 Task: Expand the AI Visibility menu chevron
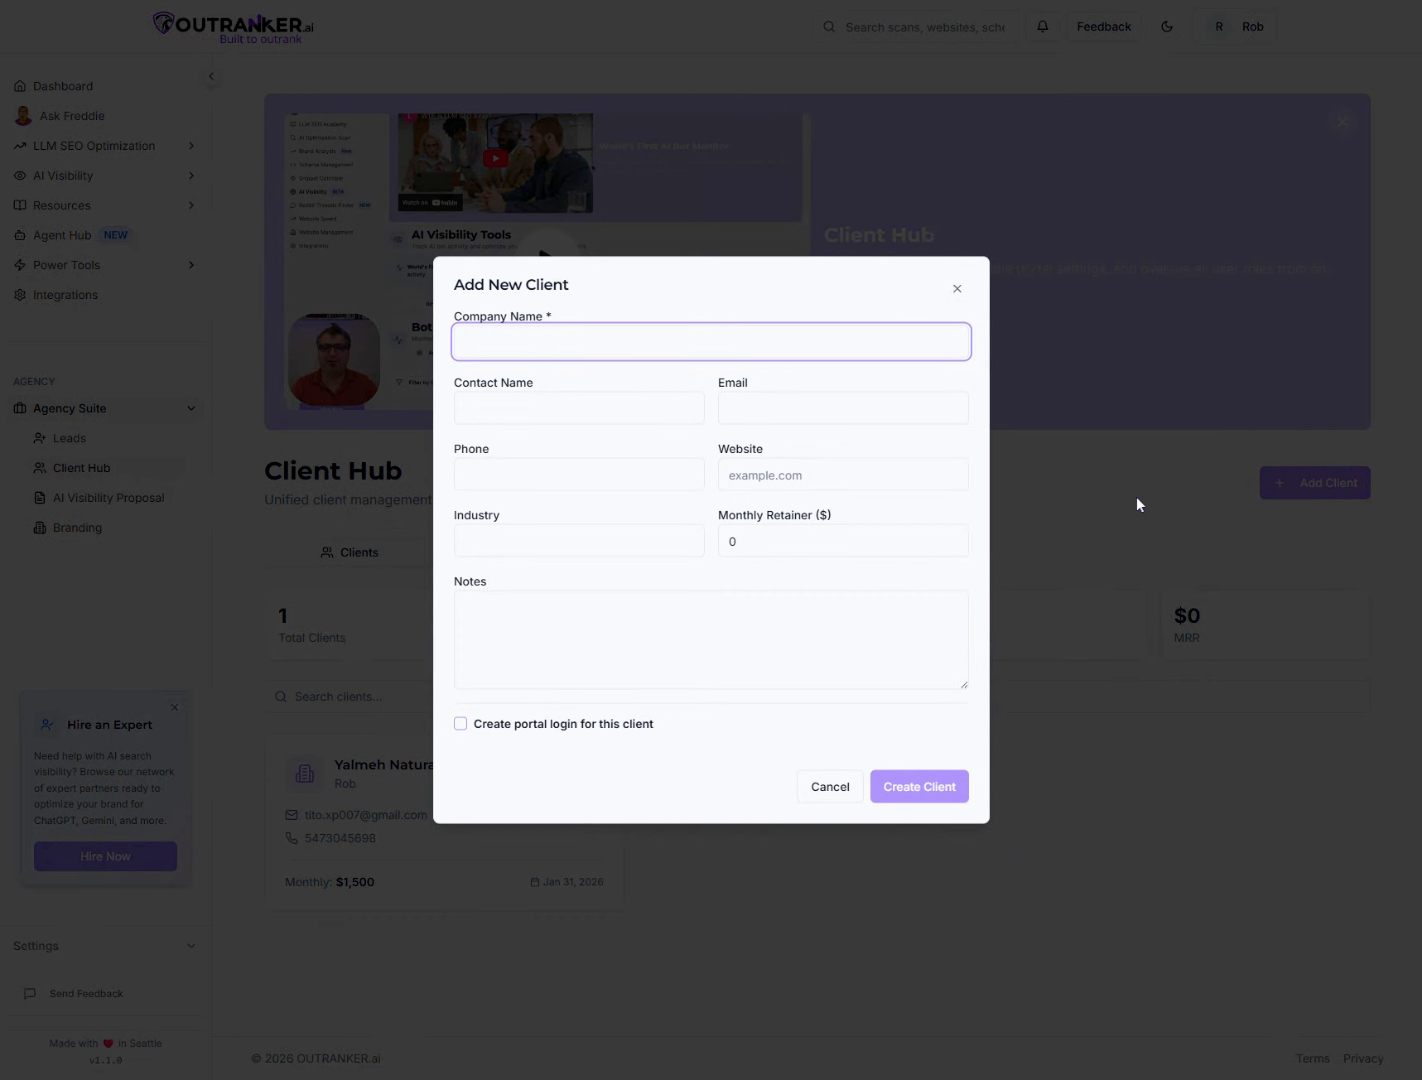click(191, 176)
